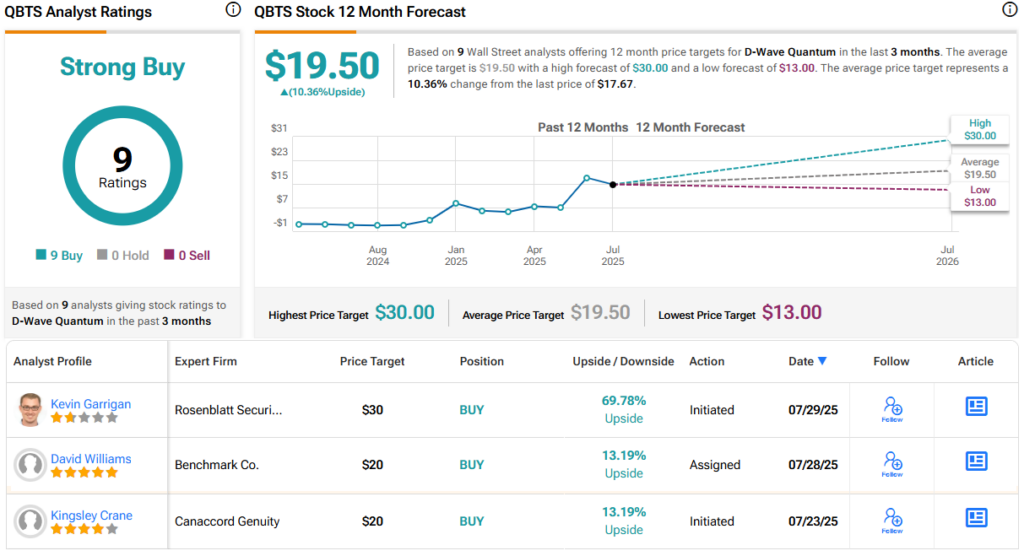The width and height of the screenshot is (1024, 556).
Task: Sort table by Date column arrow
Action: click(x=823, y=362)
